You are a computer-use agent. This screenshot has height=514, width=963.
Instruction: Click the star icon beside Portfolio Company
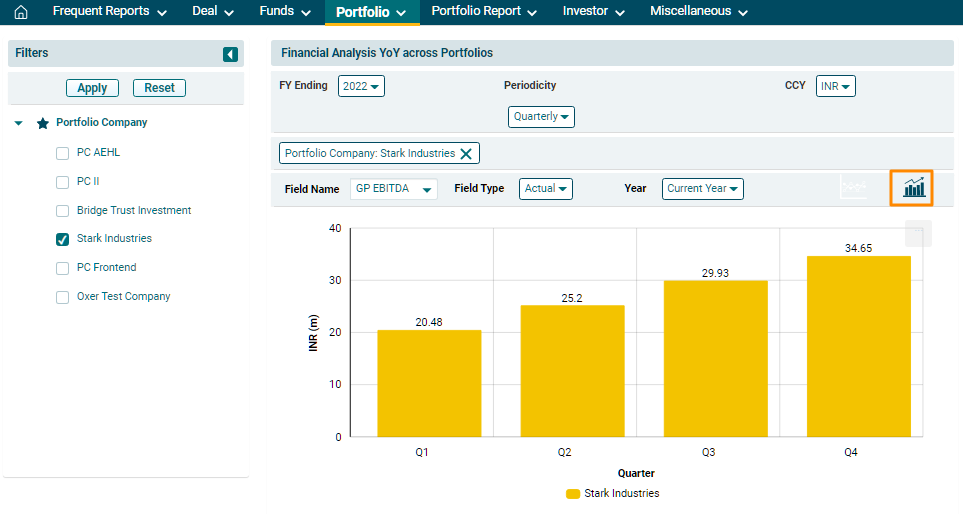tap(42, 123)
